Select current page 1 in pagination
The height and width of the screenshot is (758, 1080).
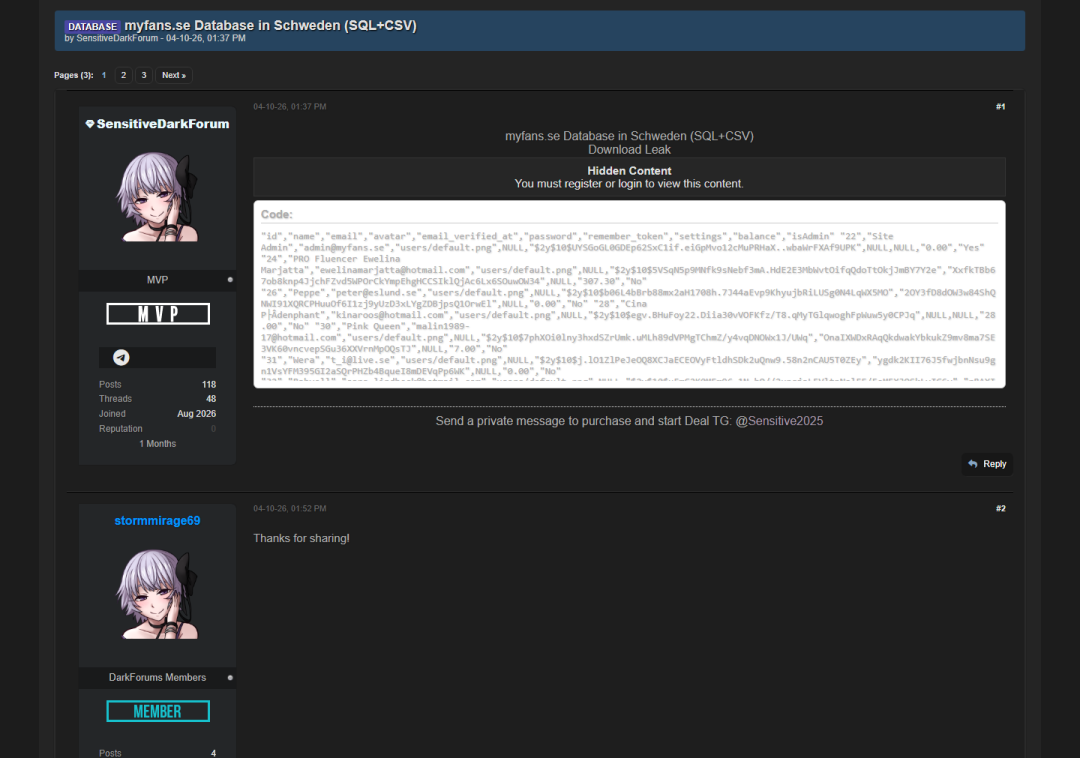pos(104,75)
